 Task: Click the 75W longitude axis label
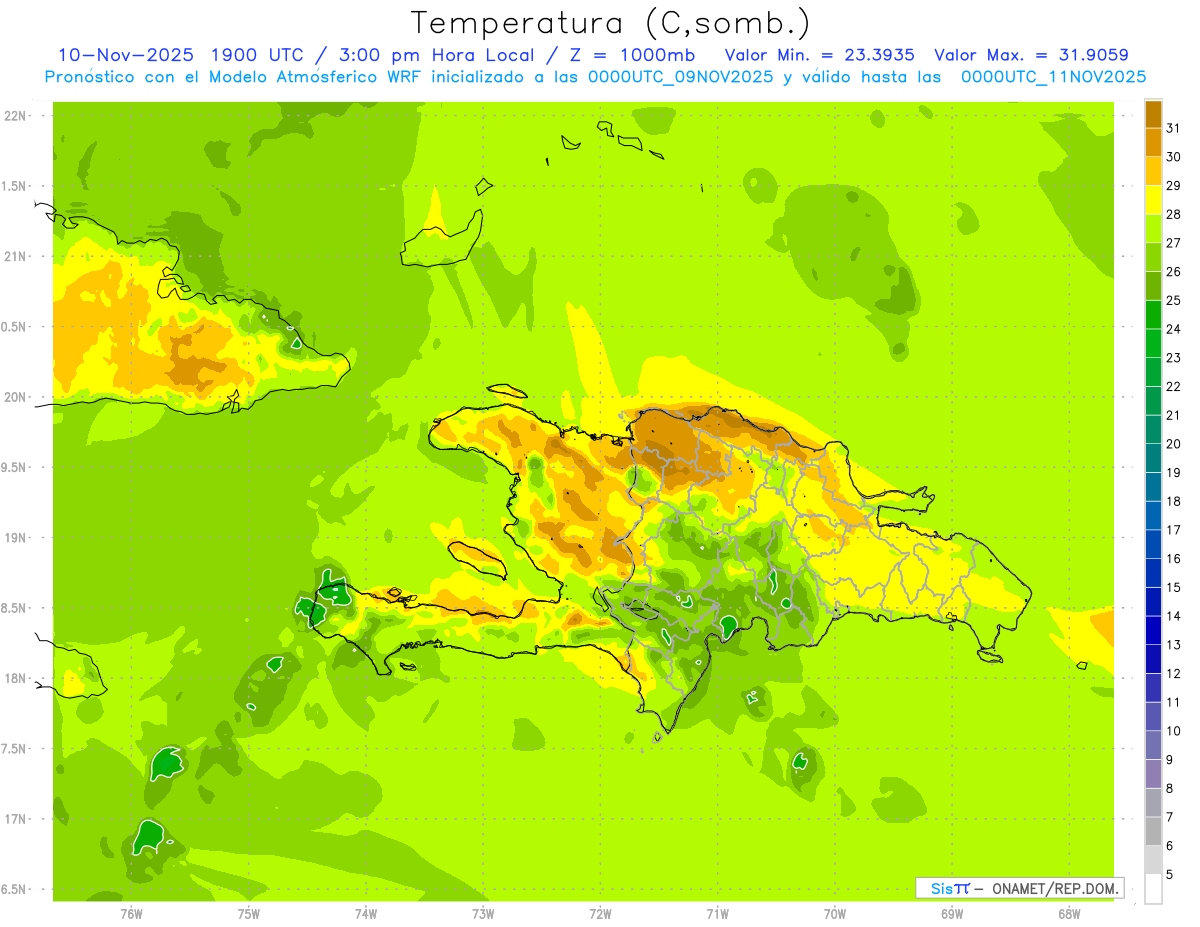pos(249,914)
